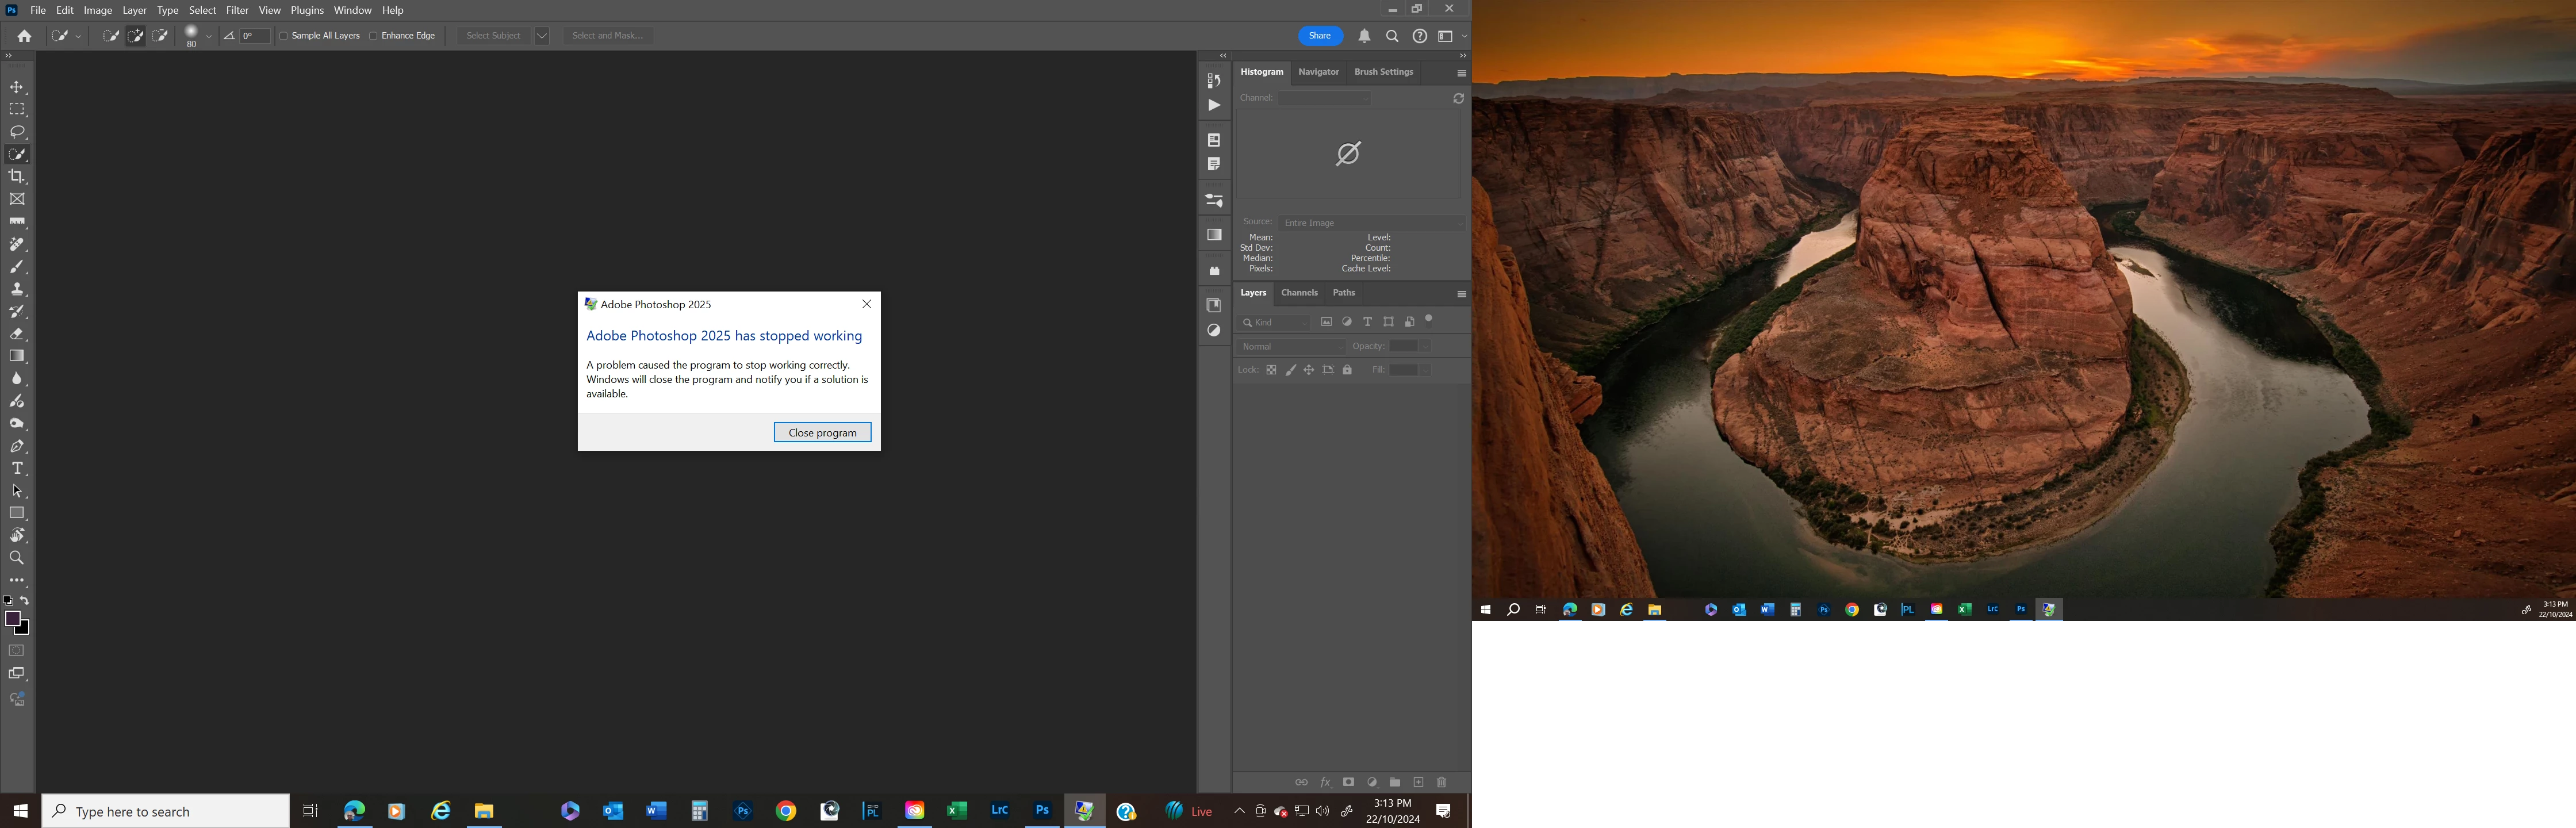Image resolution: width=2576 pixels, height=828 pixels.
Task: Open the notifications bell icon
Action: 1364,36
